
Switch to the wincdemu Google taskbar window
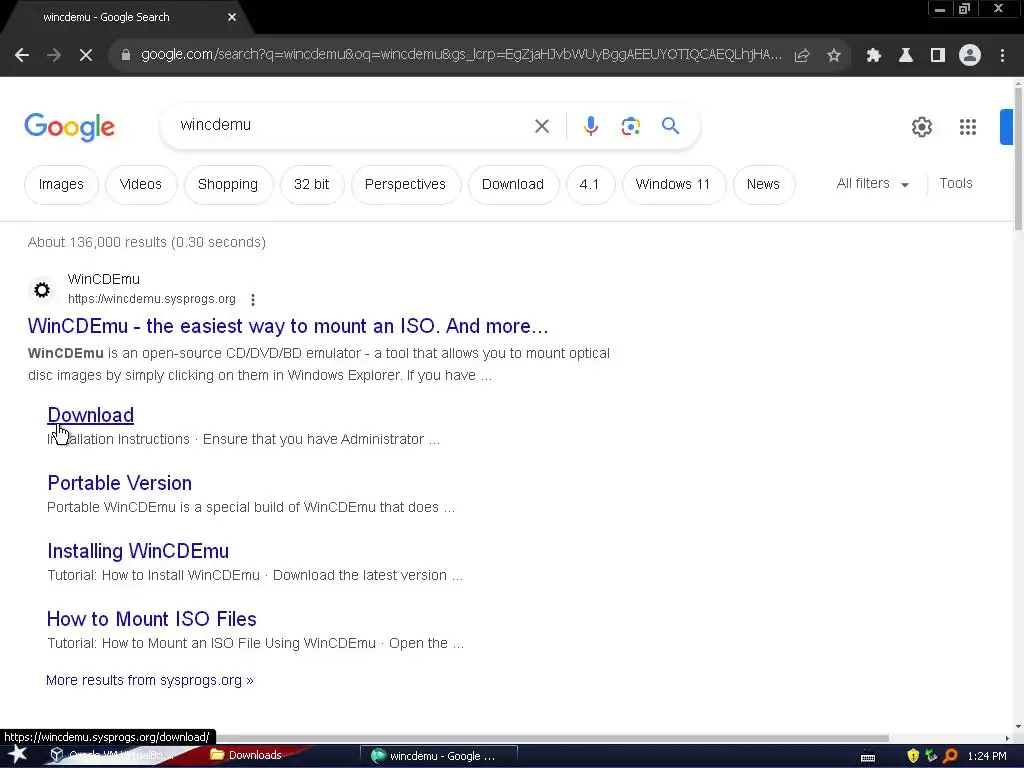point(438,756)
